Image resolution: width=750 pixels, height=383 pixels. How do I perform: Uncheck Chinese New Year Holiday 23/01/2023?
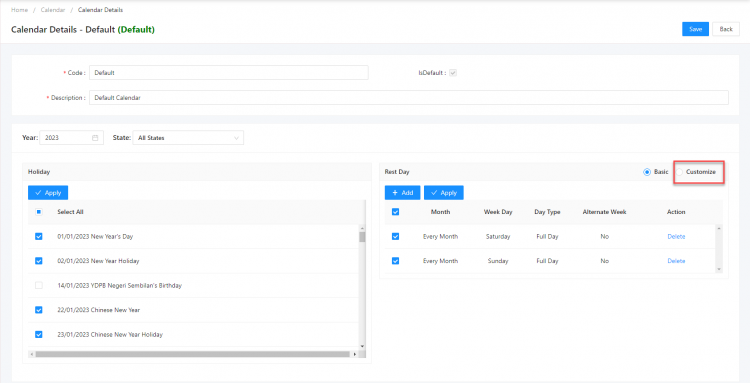pos(39,334)
